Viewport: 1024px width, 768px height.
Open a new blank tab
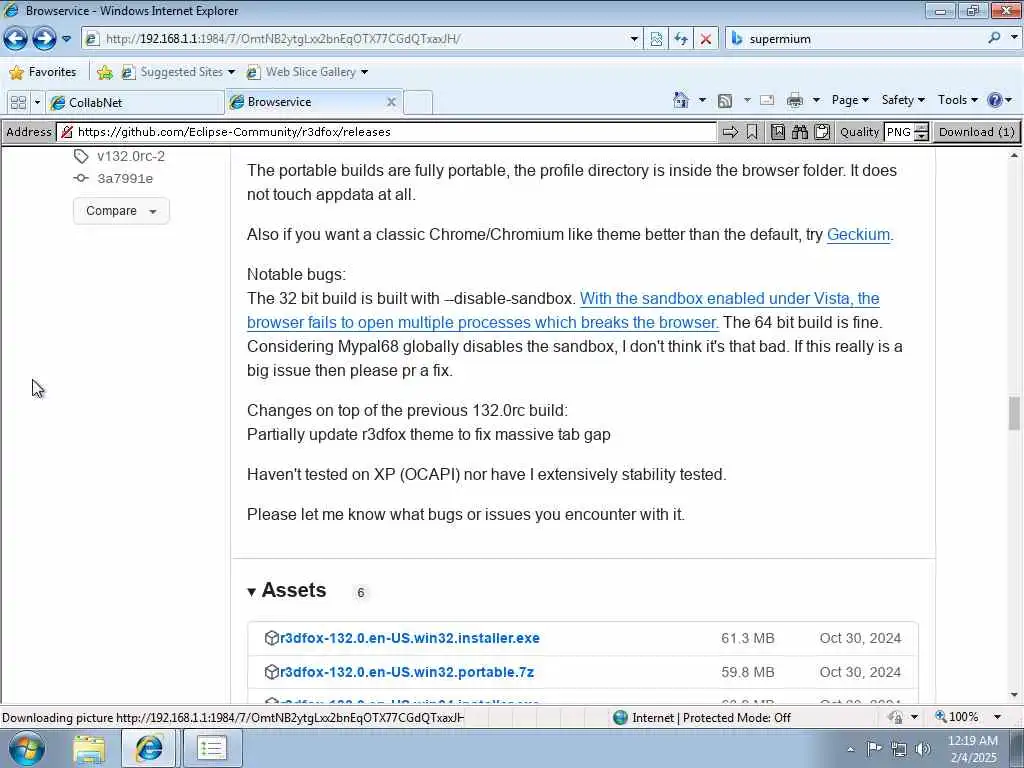(x=418, y=103)
